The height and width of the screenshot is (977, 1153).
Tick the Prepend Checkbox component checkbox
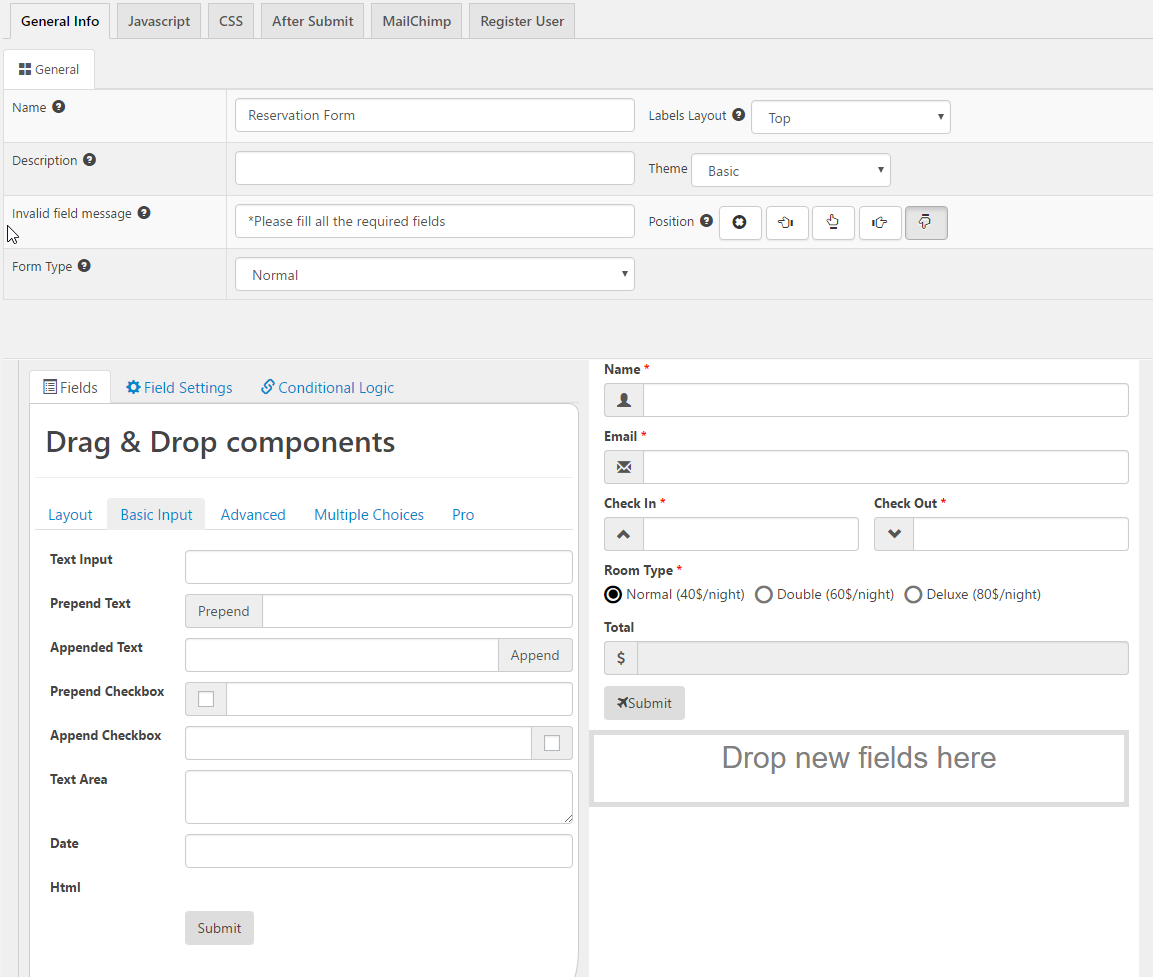pyautogui.click(x=206, y=699)
